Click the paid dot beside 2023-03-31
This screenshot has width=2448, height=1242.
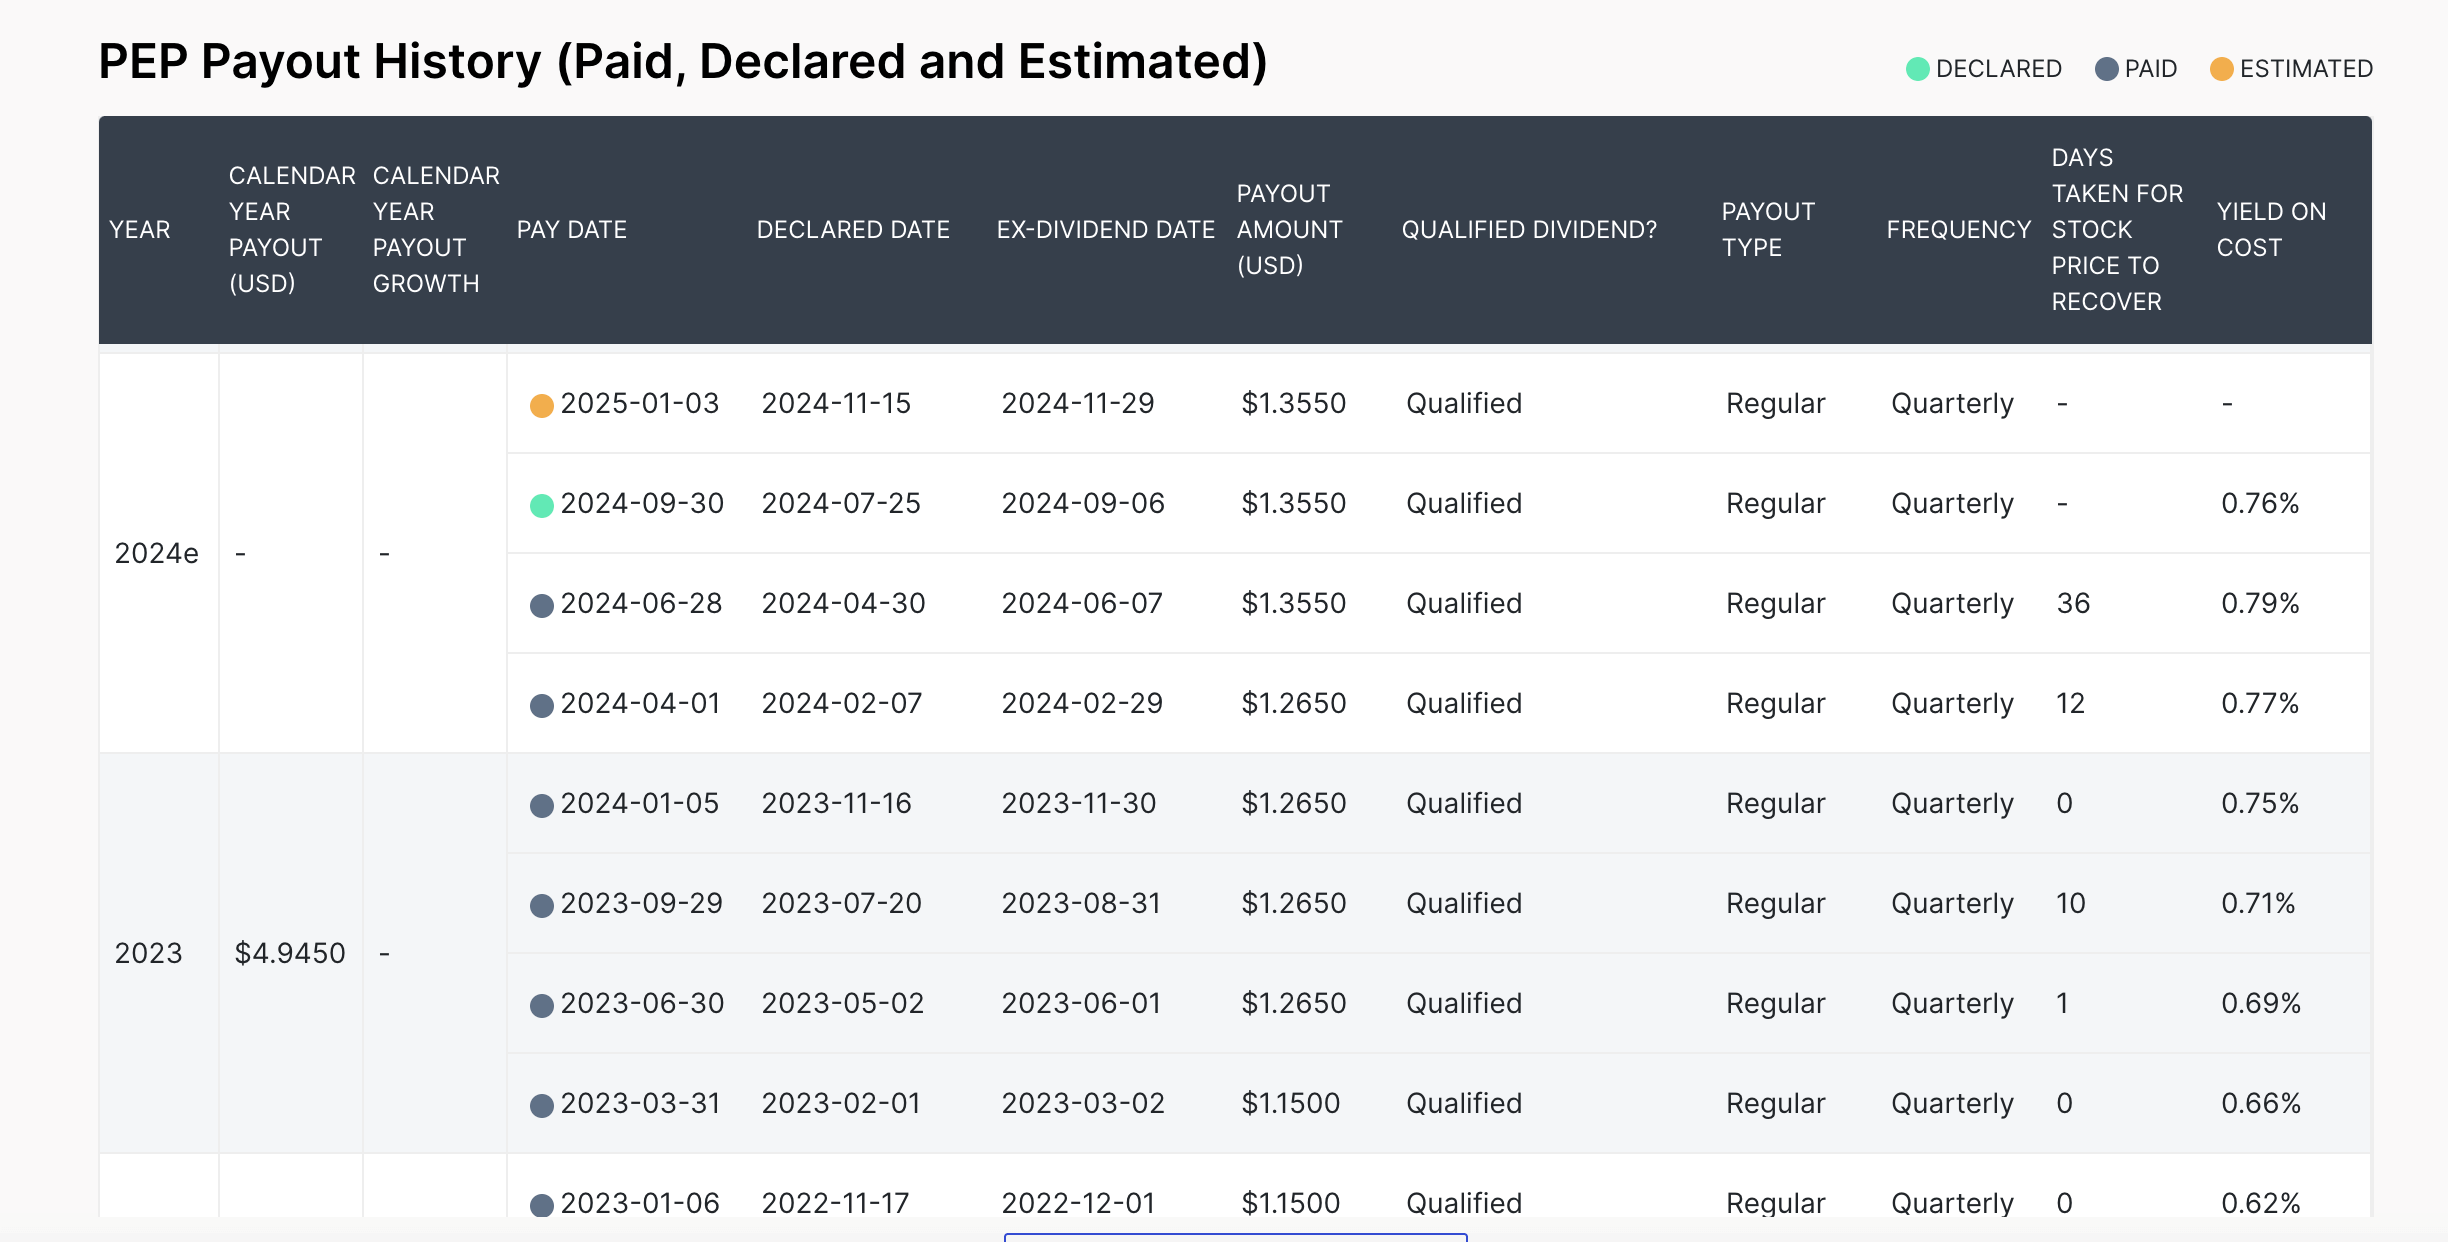pos(541,1105)
